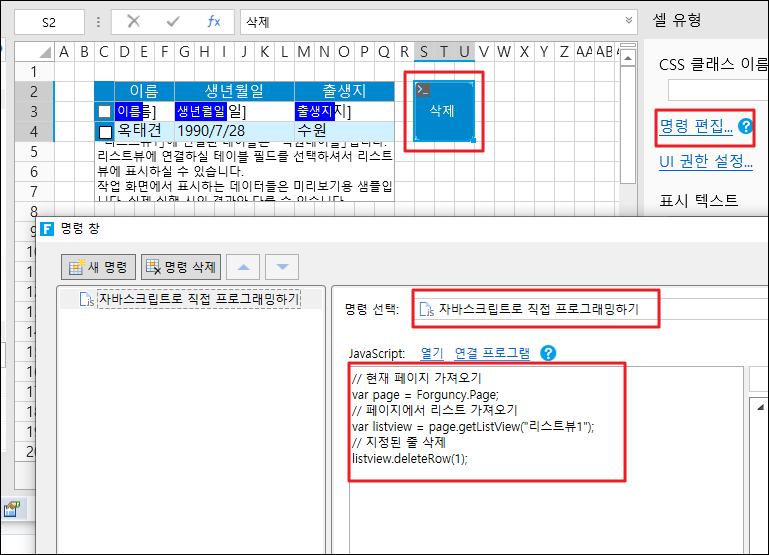
Task: Click the help icon beside 연결 프로그램
Action: (547, 353)
